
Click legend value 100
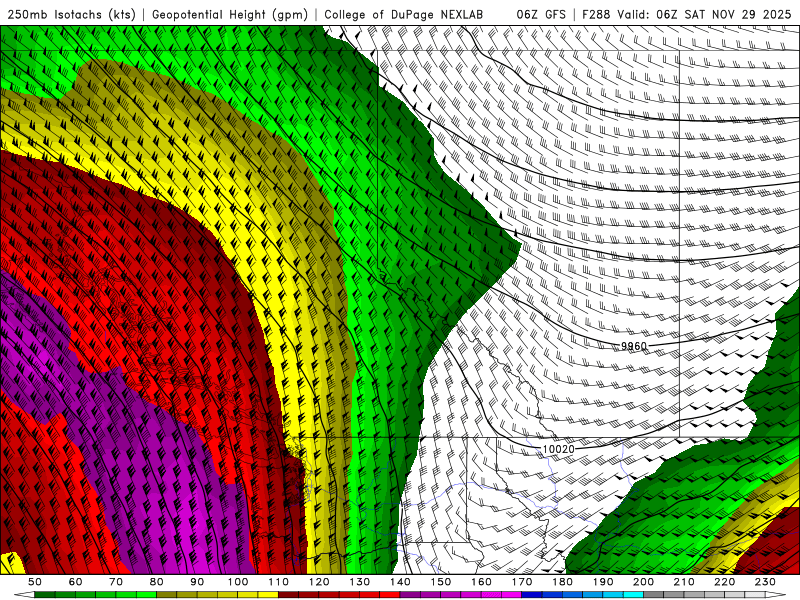[x=238, y=582]
